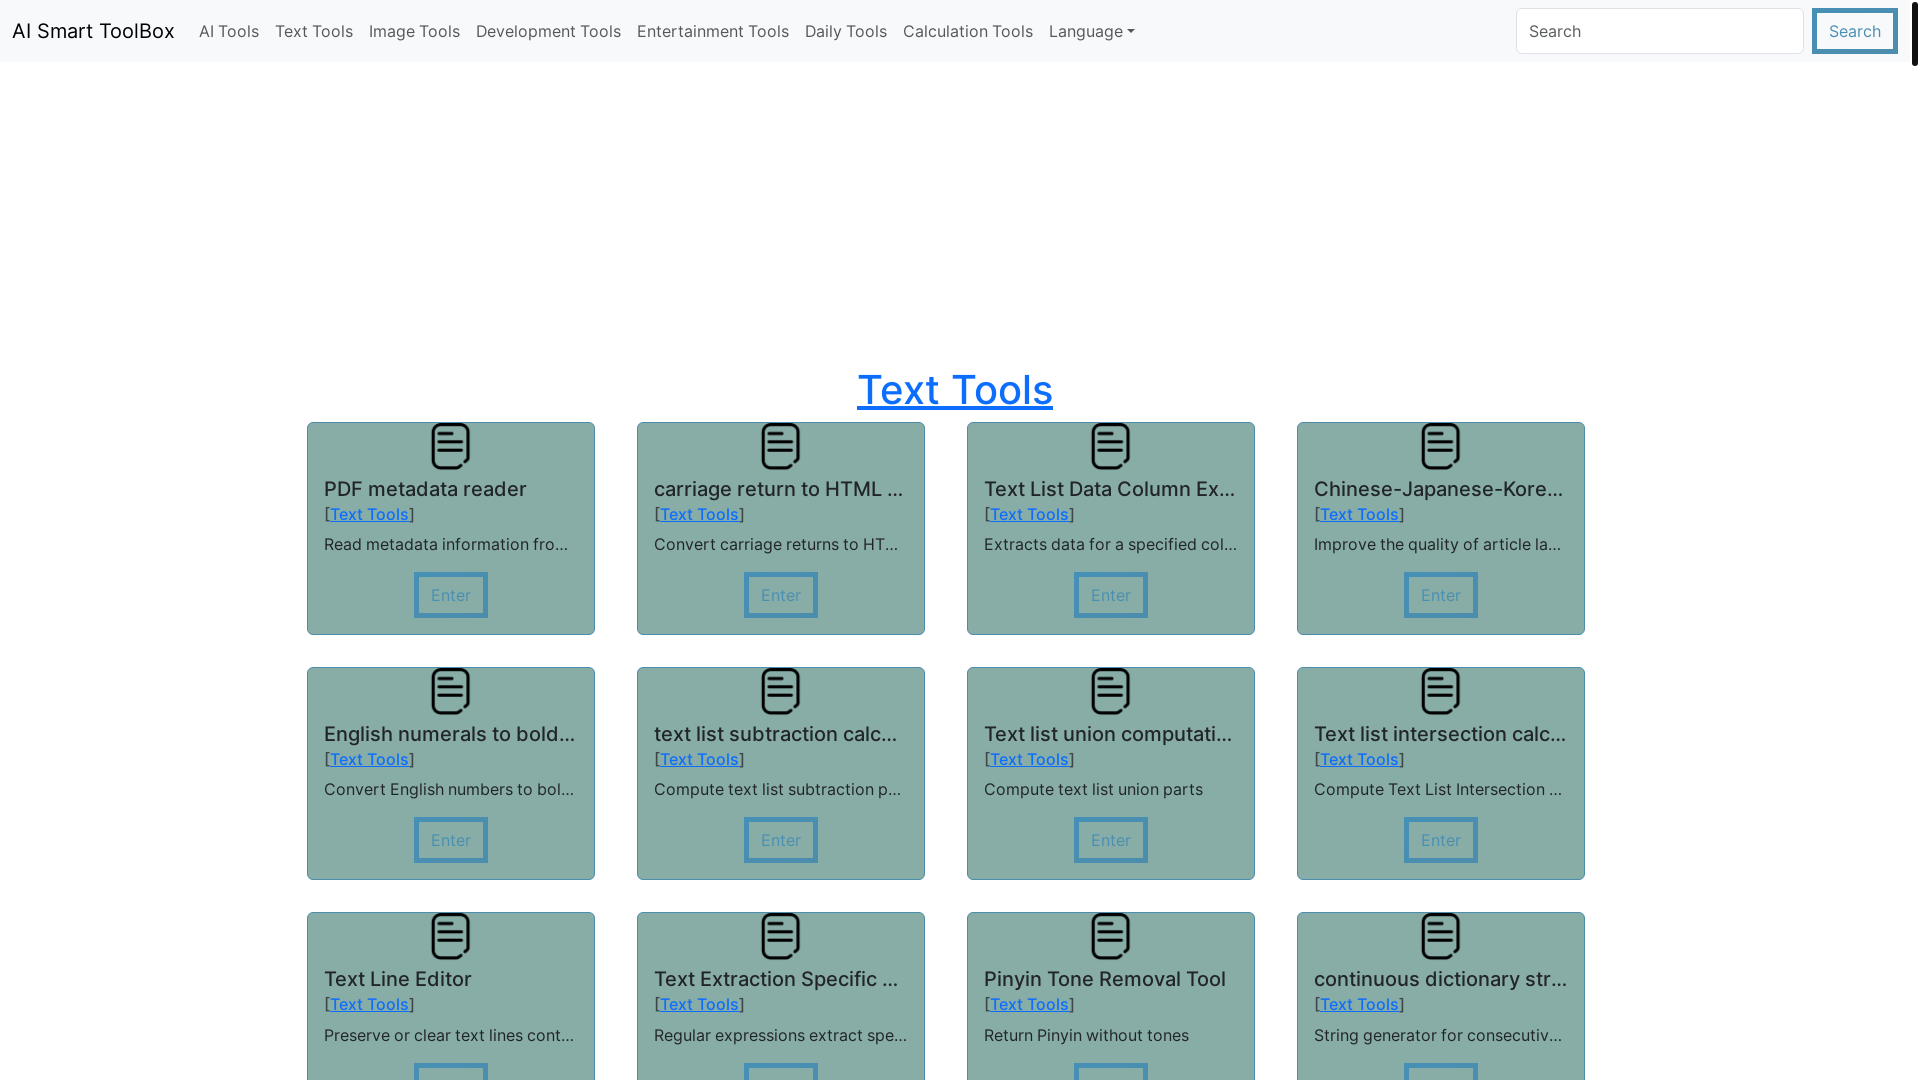This screenshot has height=1080, width=1920.
Task: Click the carriage return to HTML card icon
Action: (x=780, y=446)
